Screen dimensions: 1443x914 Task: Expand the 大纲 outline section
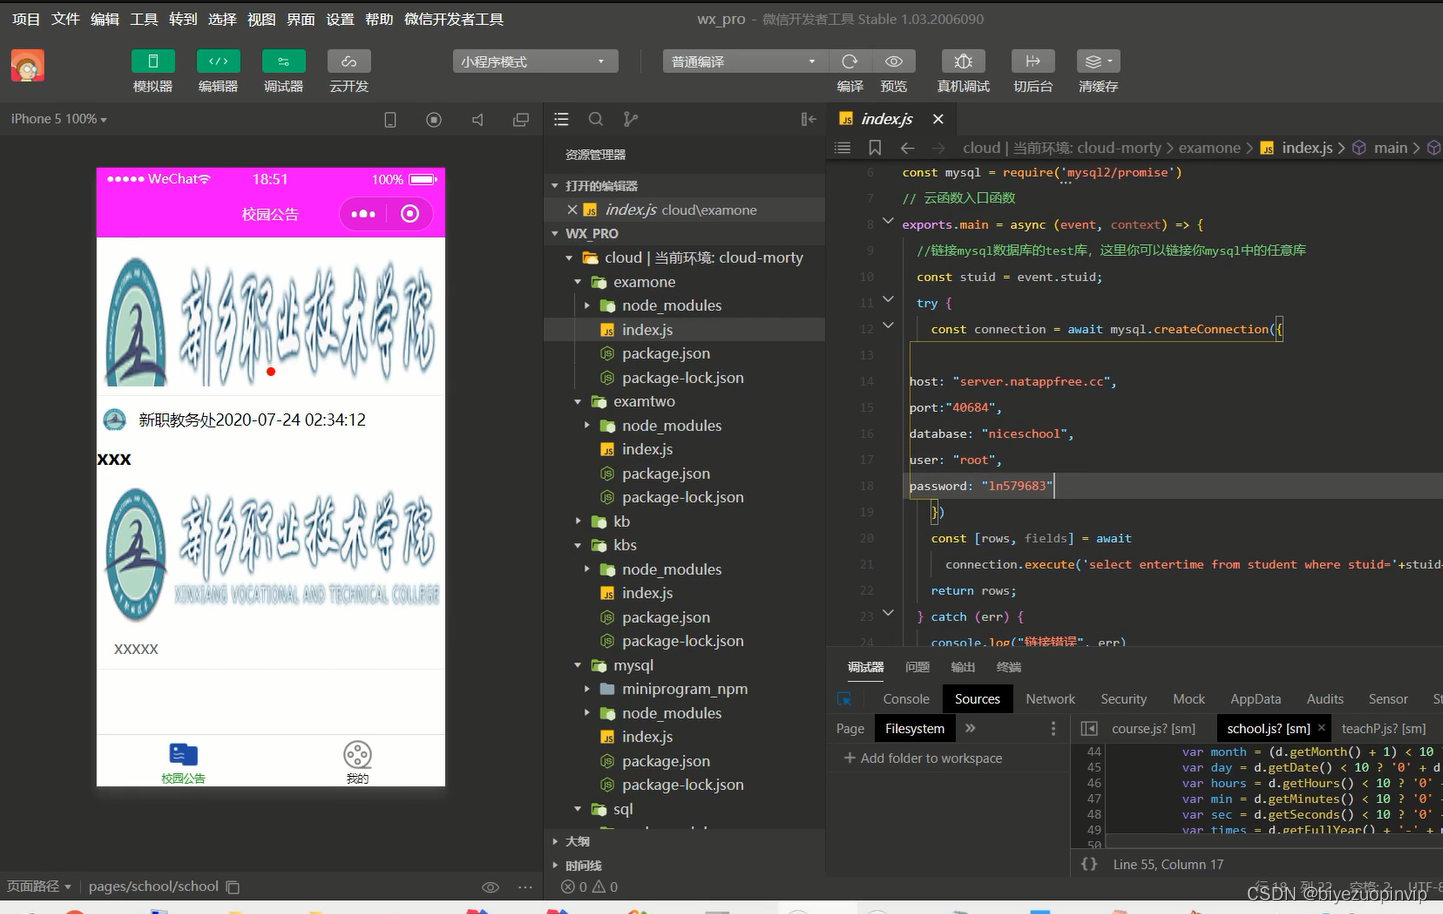pyautogui.click(x=555, y=842)
